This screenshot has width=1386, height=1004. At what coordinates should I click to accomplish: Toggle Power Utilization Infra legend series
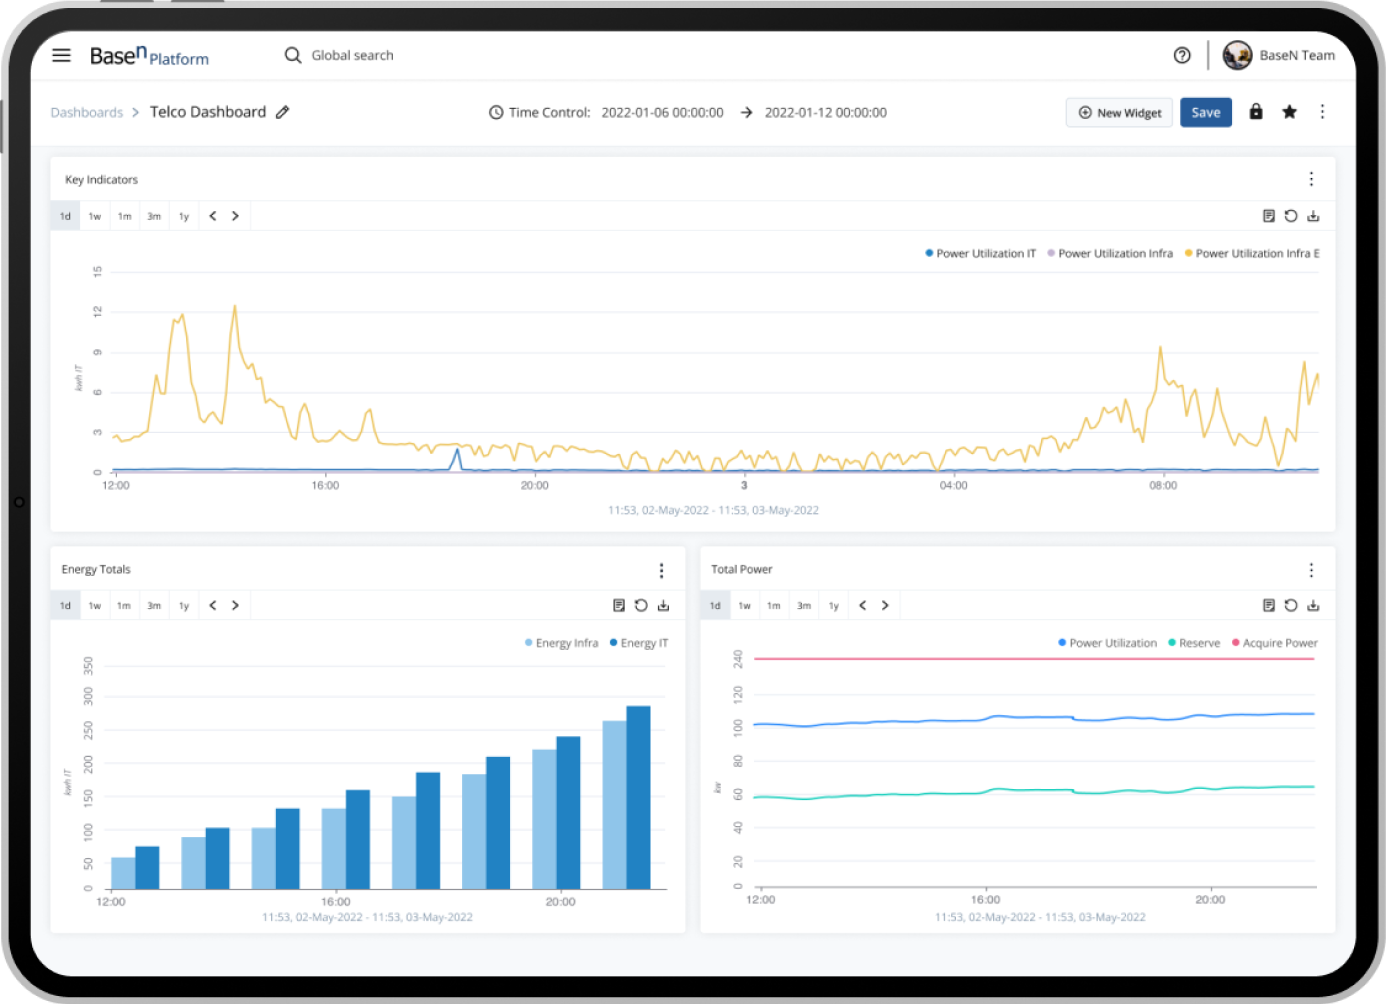[x=1110, y=253]
